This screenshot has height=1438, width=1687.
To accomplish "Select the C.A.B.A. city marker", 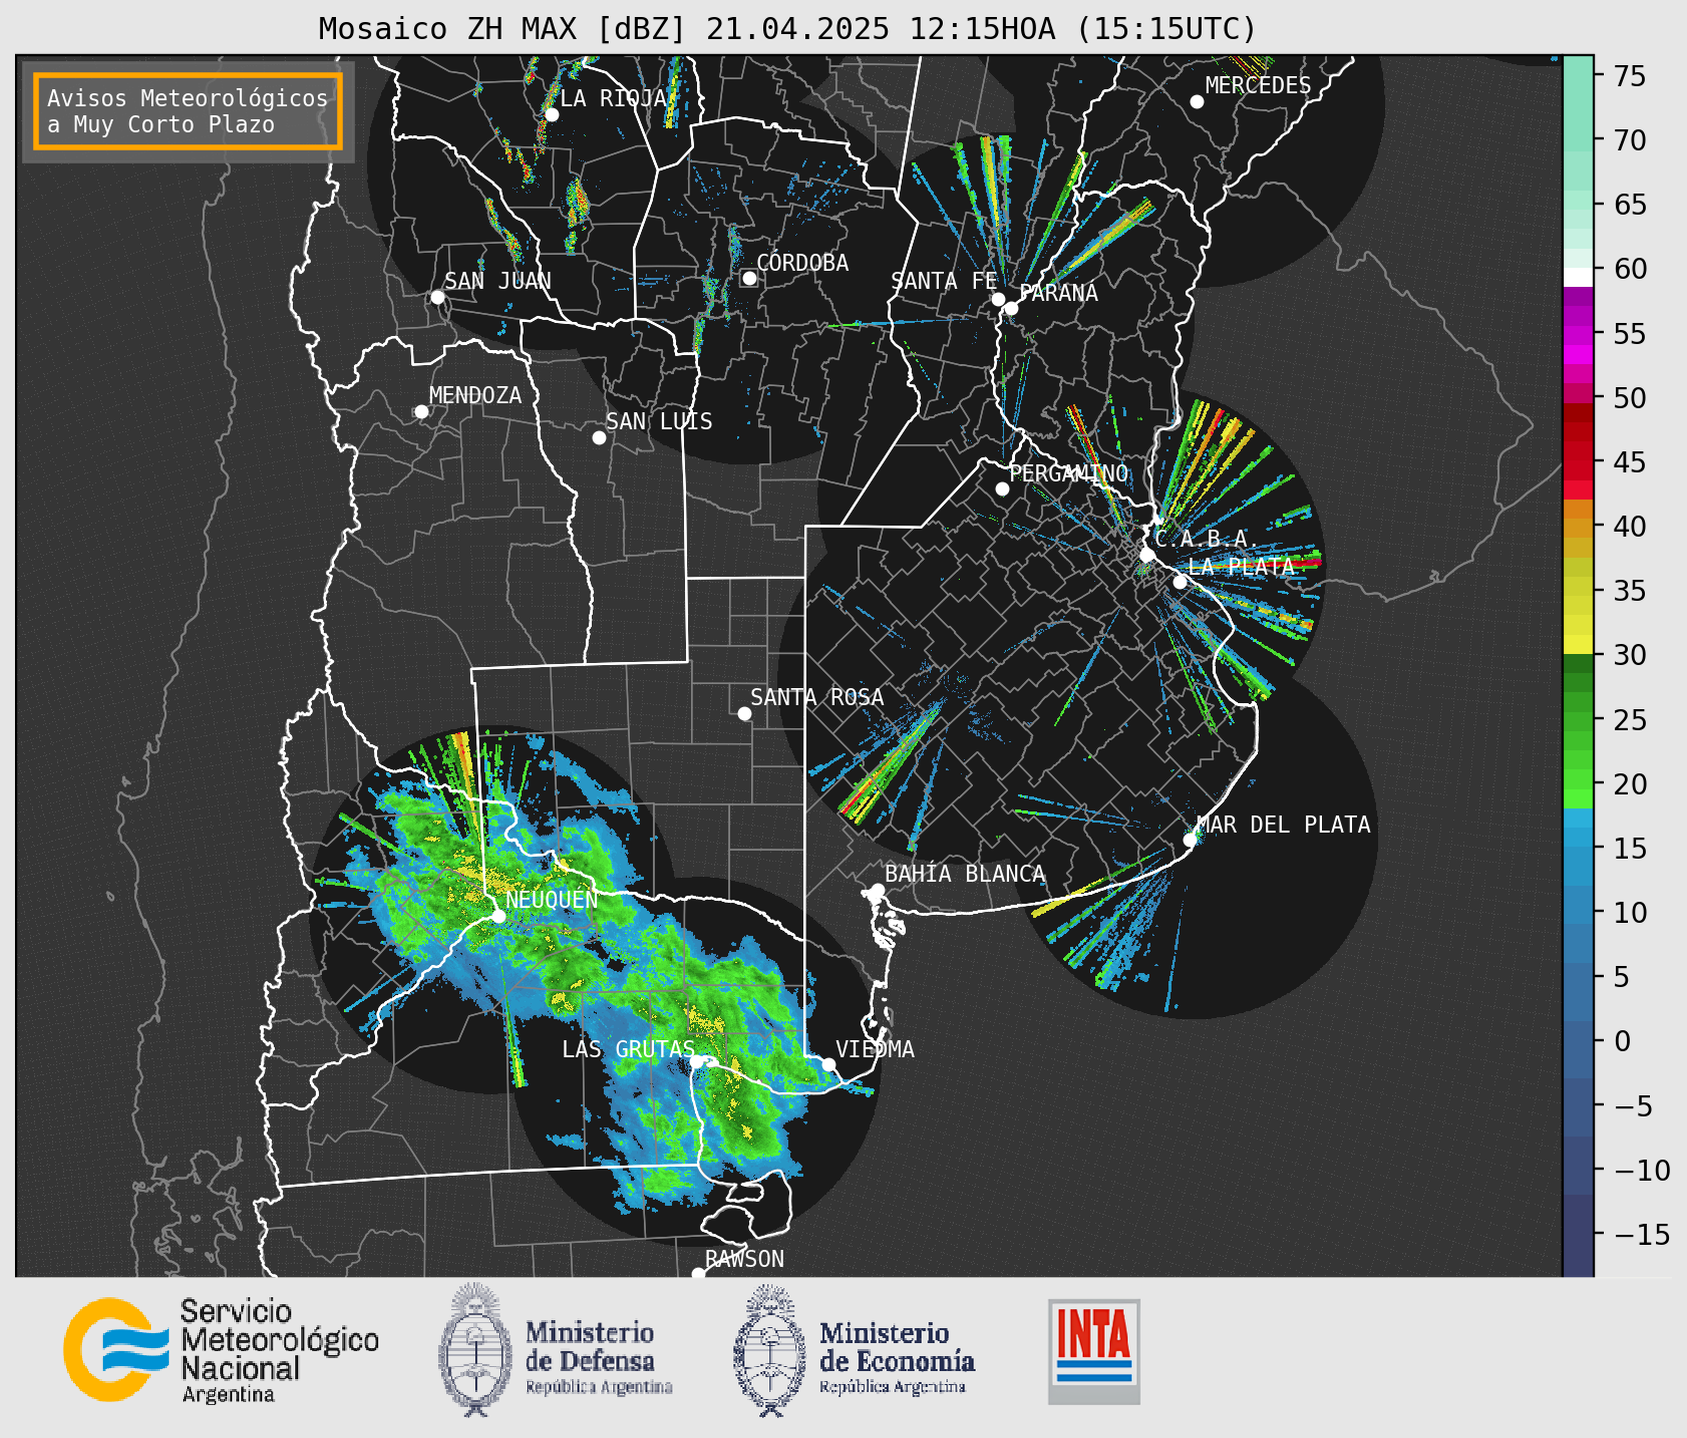I will pos(1147,555).
